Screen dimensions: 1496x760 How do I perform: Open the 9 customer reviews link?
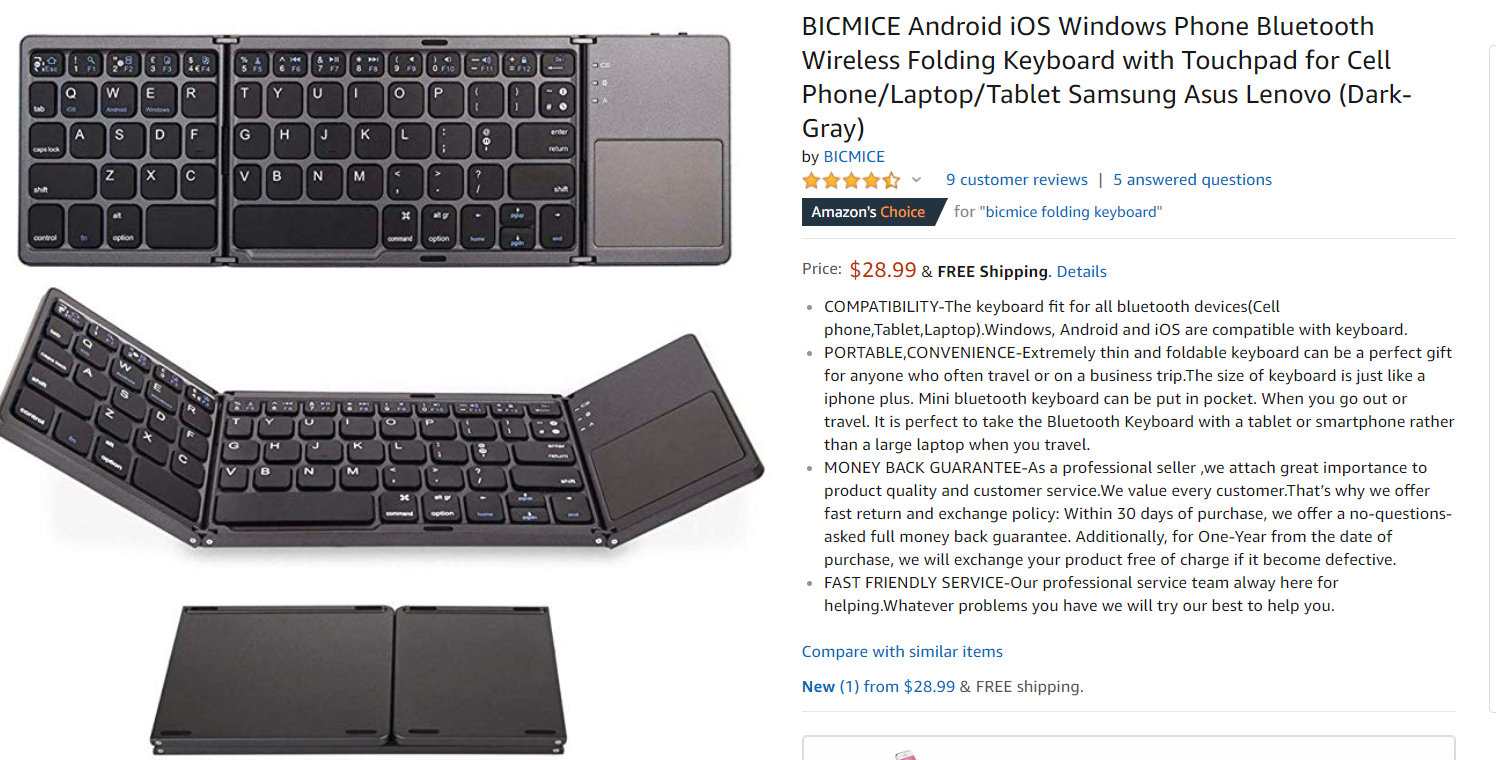click(1017, 180)
